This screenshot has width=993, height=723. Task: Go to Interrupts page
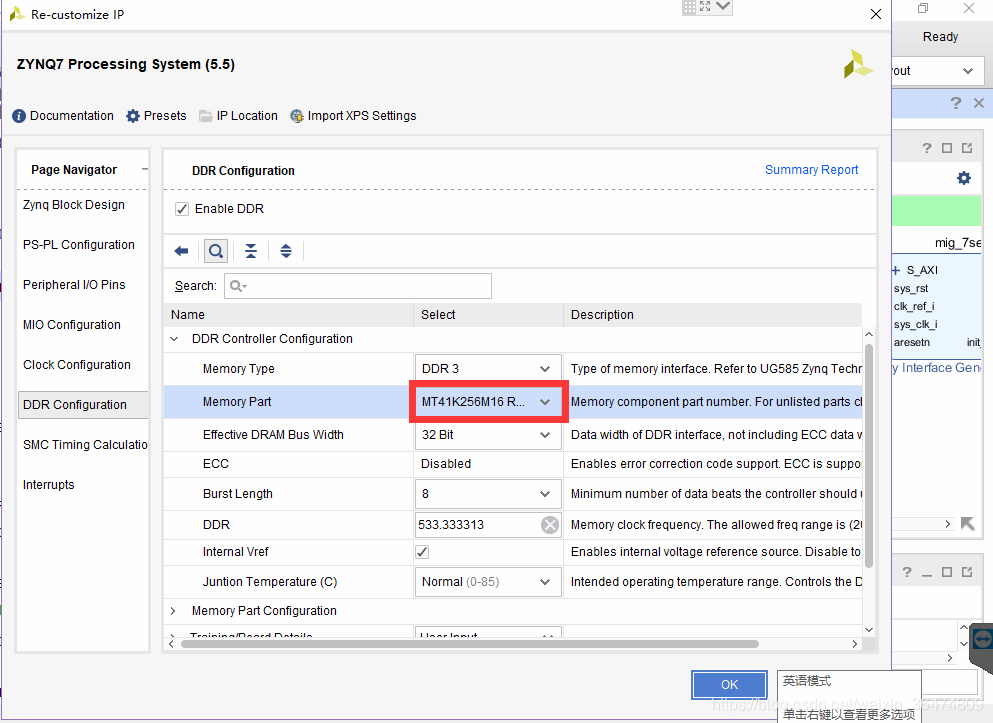coord(49,485)
